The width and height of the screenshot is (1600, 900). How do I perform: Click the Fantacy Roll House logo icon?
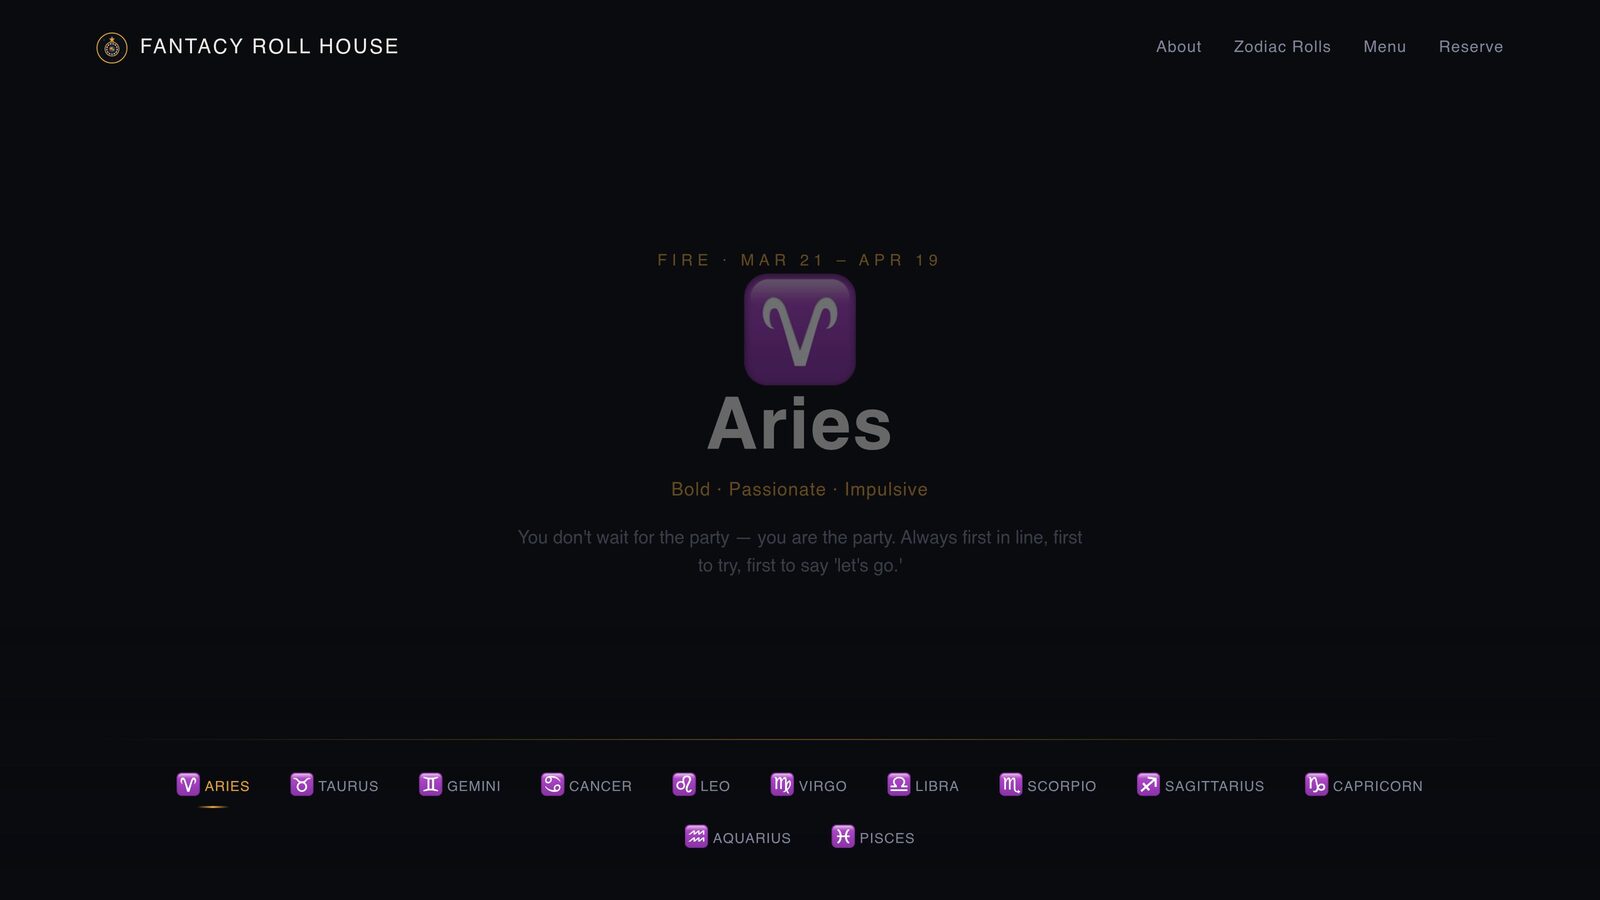pyautogui.click(x=111, y=47)
